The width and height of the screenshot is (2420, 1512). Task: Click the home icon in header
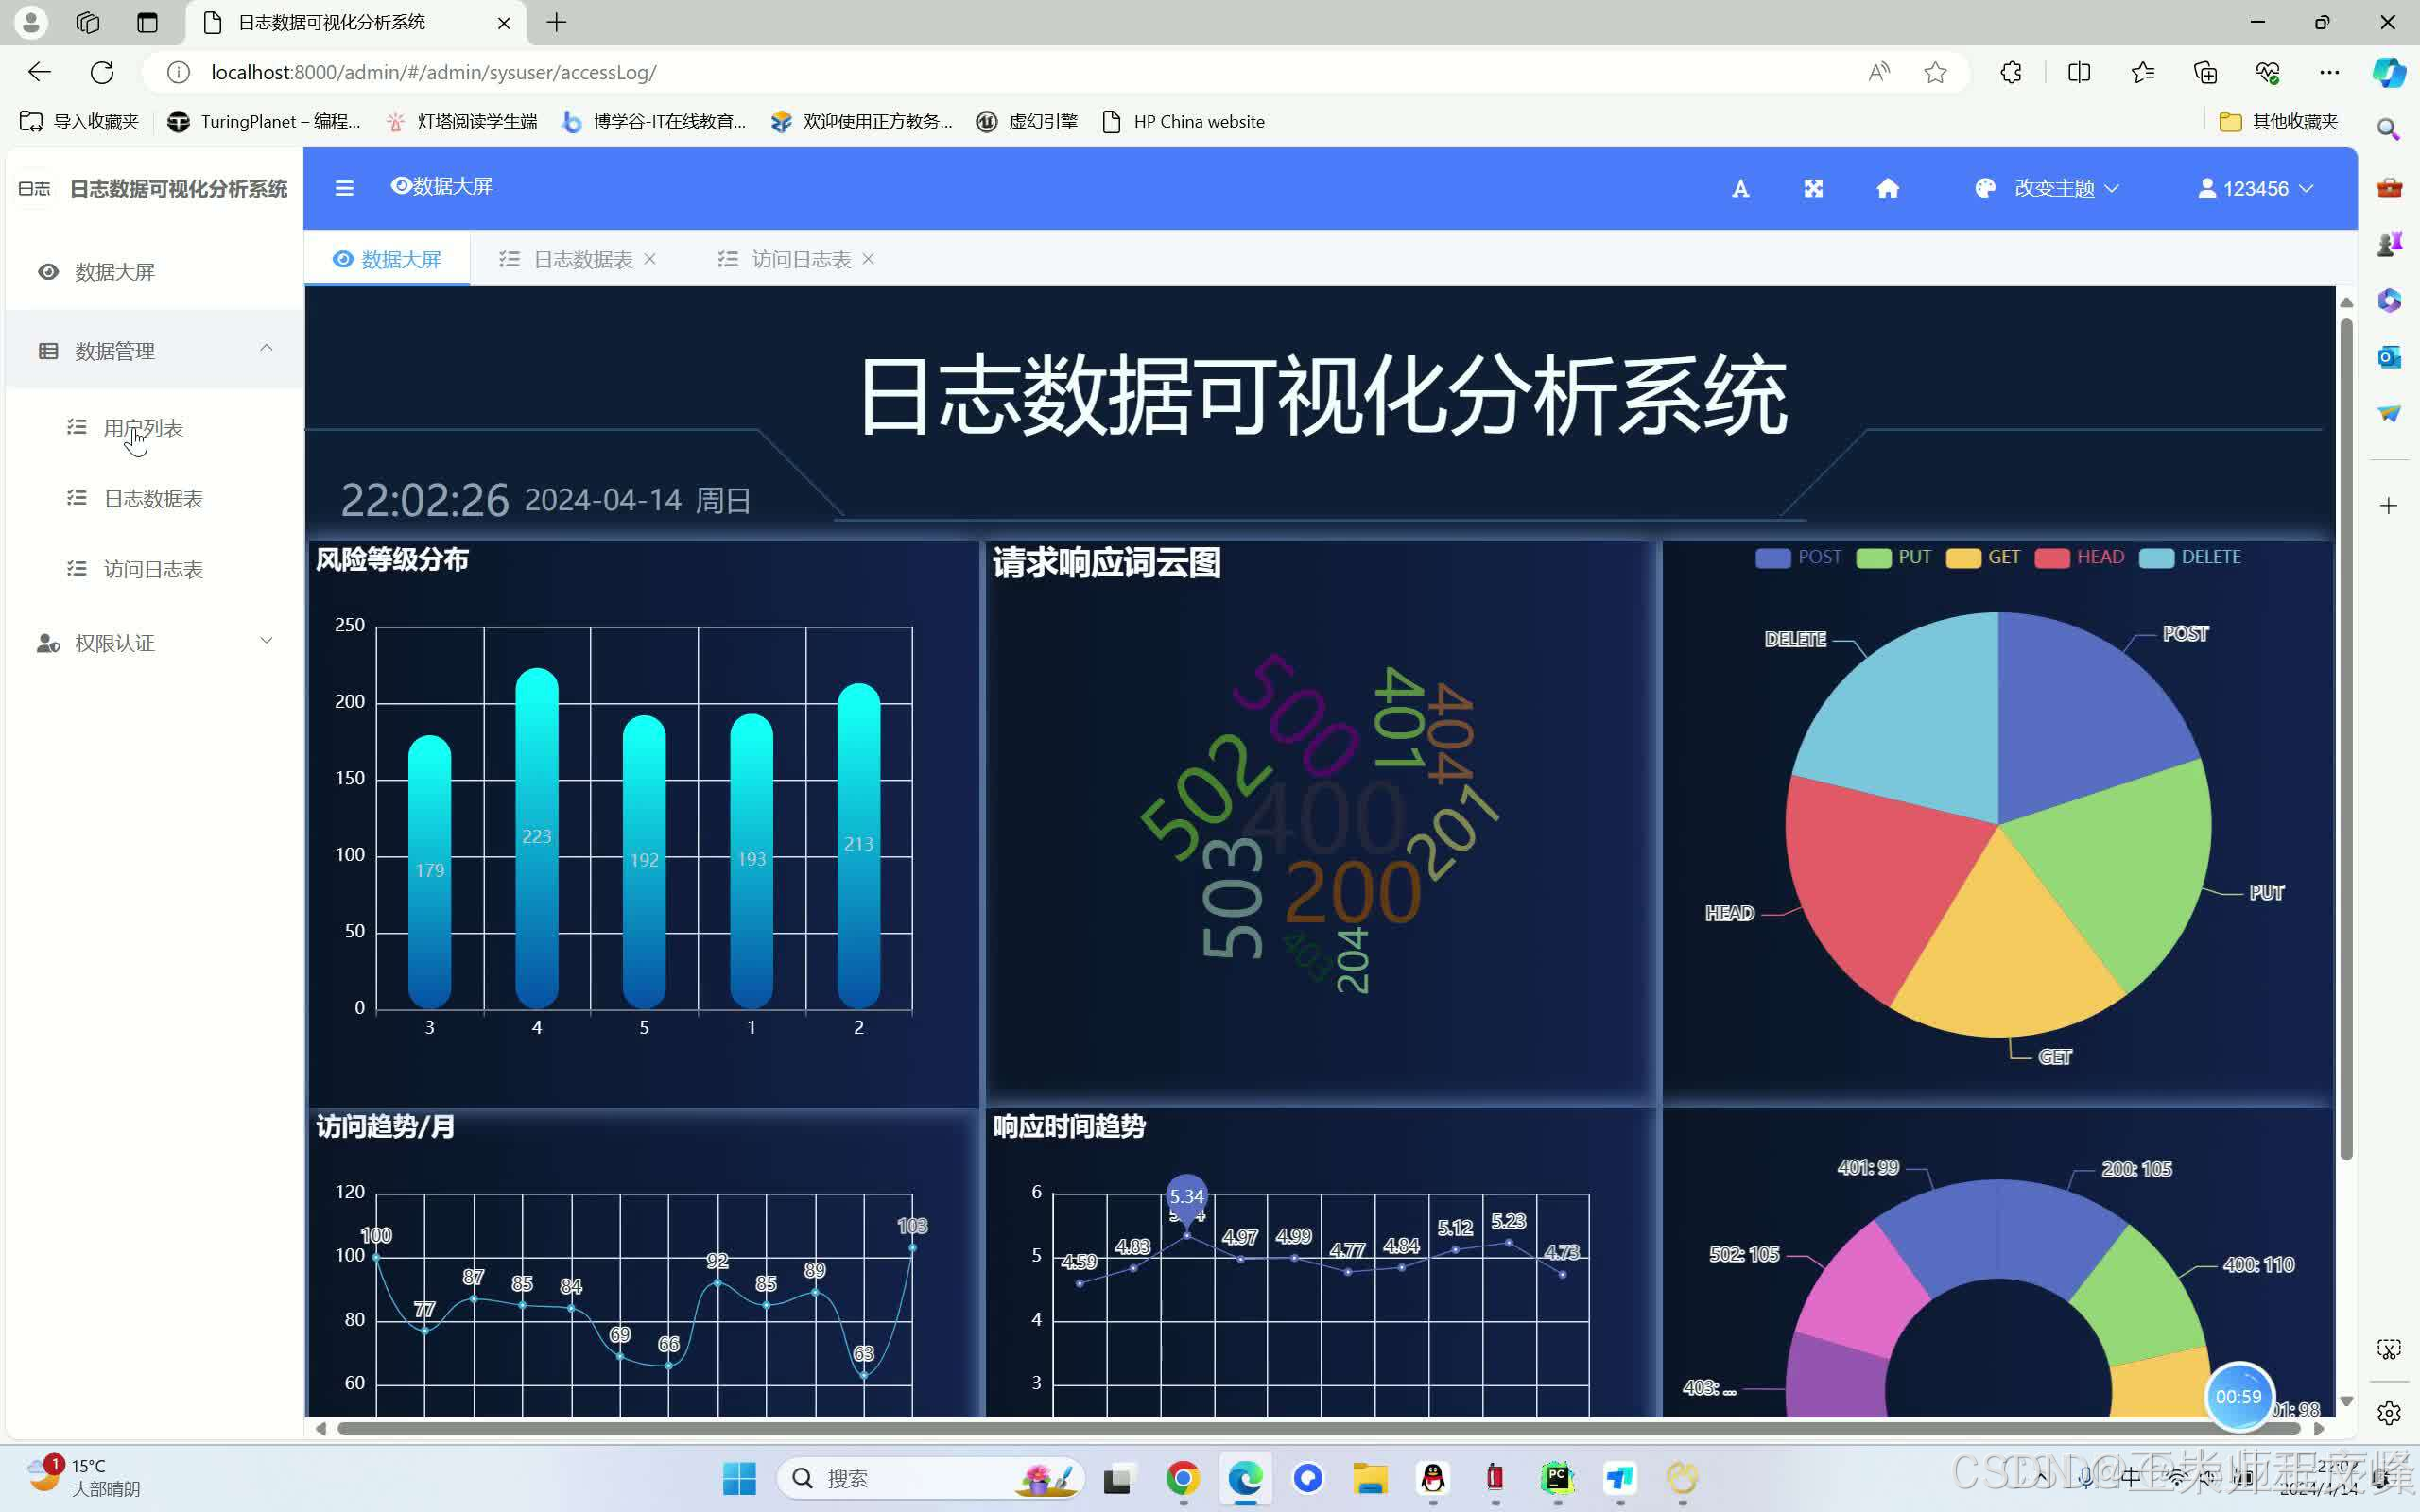pos(1887,189)
